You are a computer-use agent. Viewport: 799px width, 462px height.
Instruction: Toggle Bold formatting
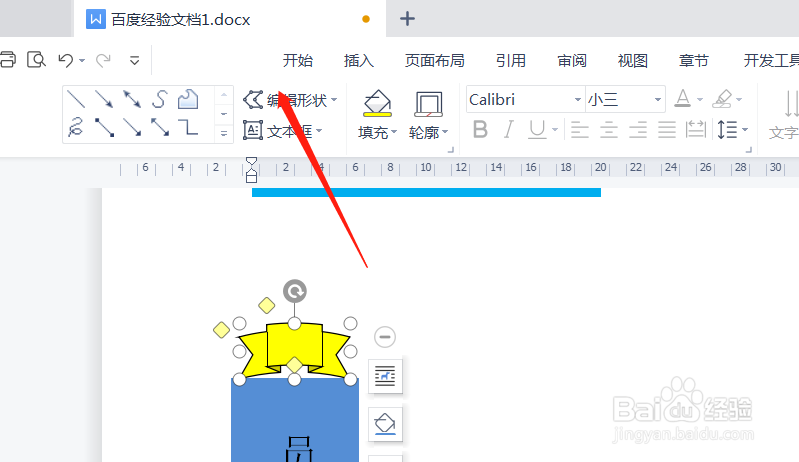[480, 129]
